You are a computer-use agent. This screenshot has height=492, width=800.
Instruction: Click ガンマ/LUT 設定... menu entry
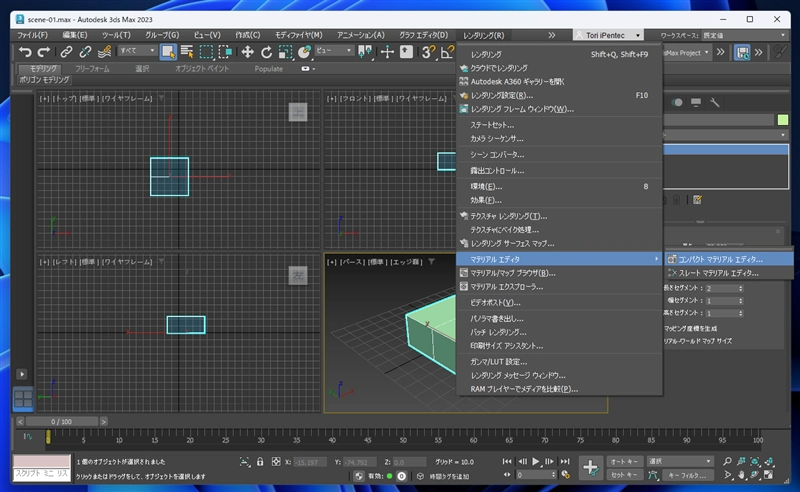pos(559,362)
